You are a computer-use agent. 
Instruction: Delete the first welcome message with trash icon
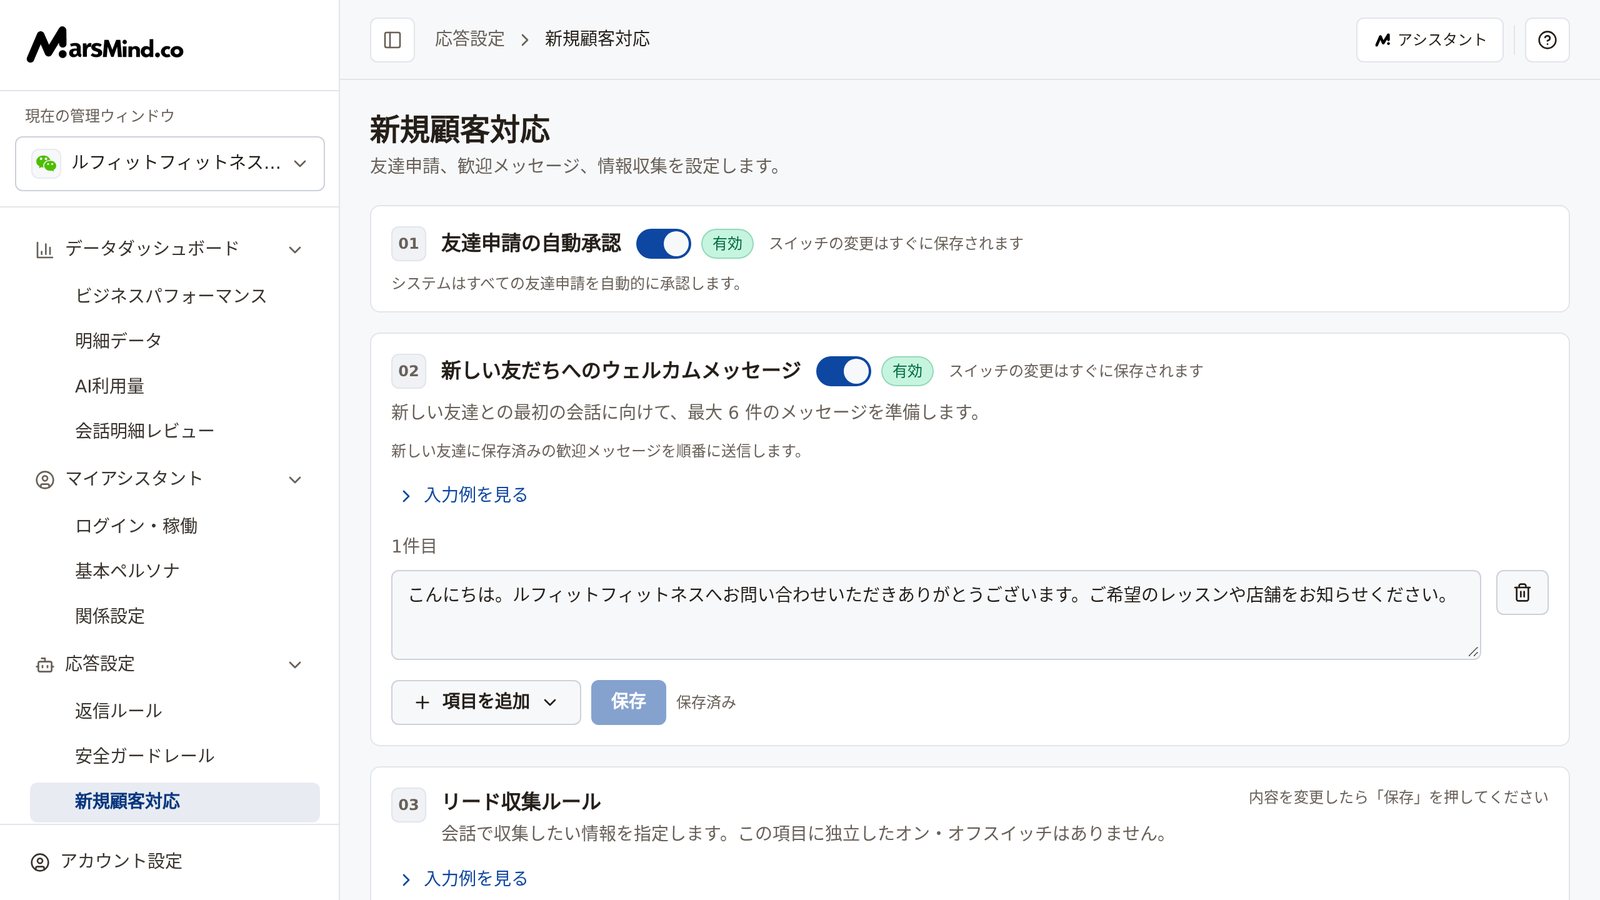point(1522,593)
